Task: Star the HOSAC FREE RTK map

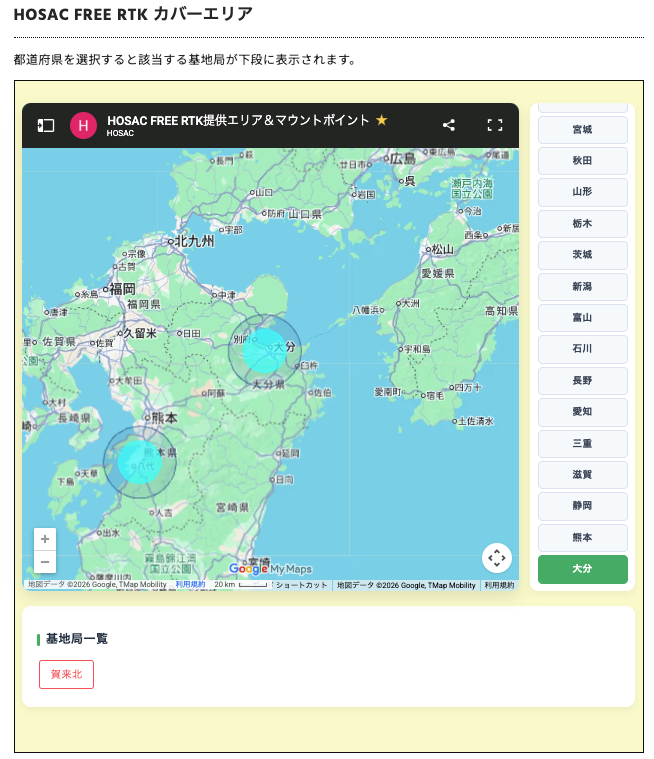Action: pos(381,120)
